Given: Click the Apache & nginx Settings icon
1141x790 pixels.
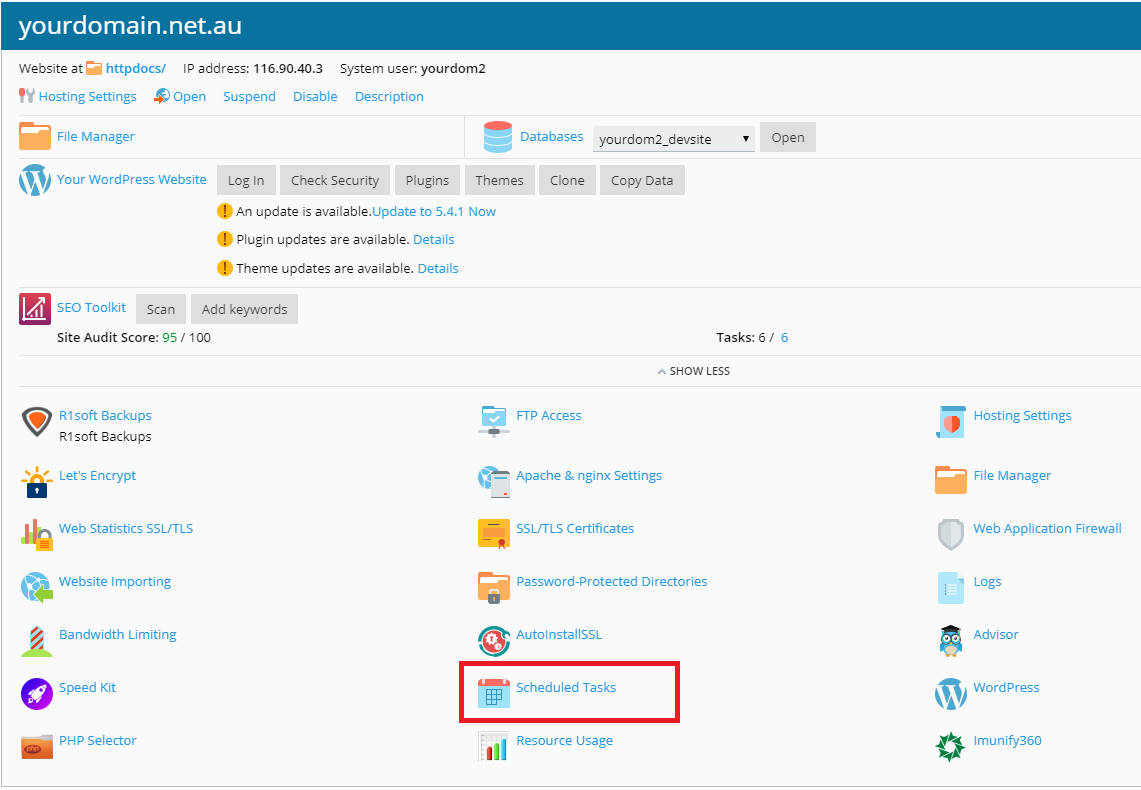Looking at the screenshot, I should (x=493, y=482).
